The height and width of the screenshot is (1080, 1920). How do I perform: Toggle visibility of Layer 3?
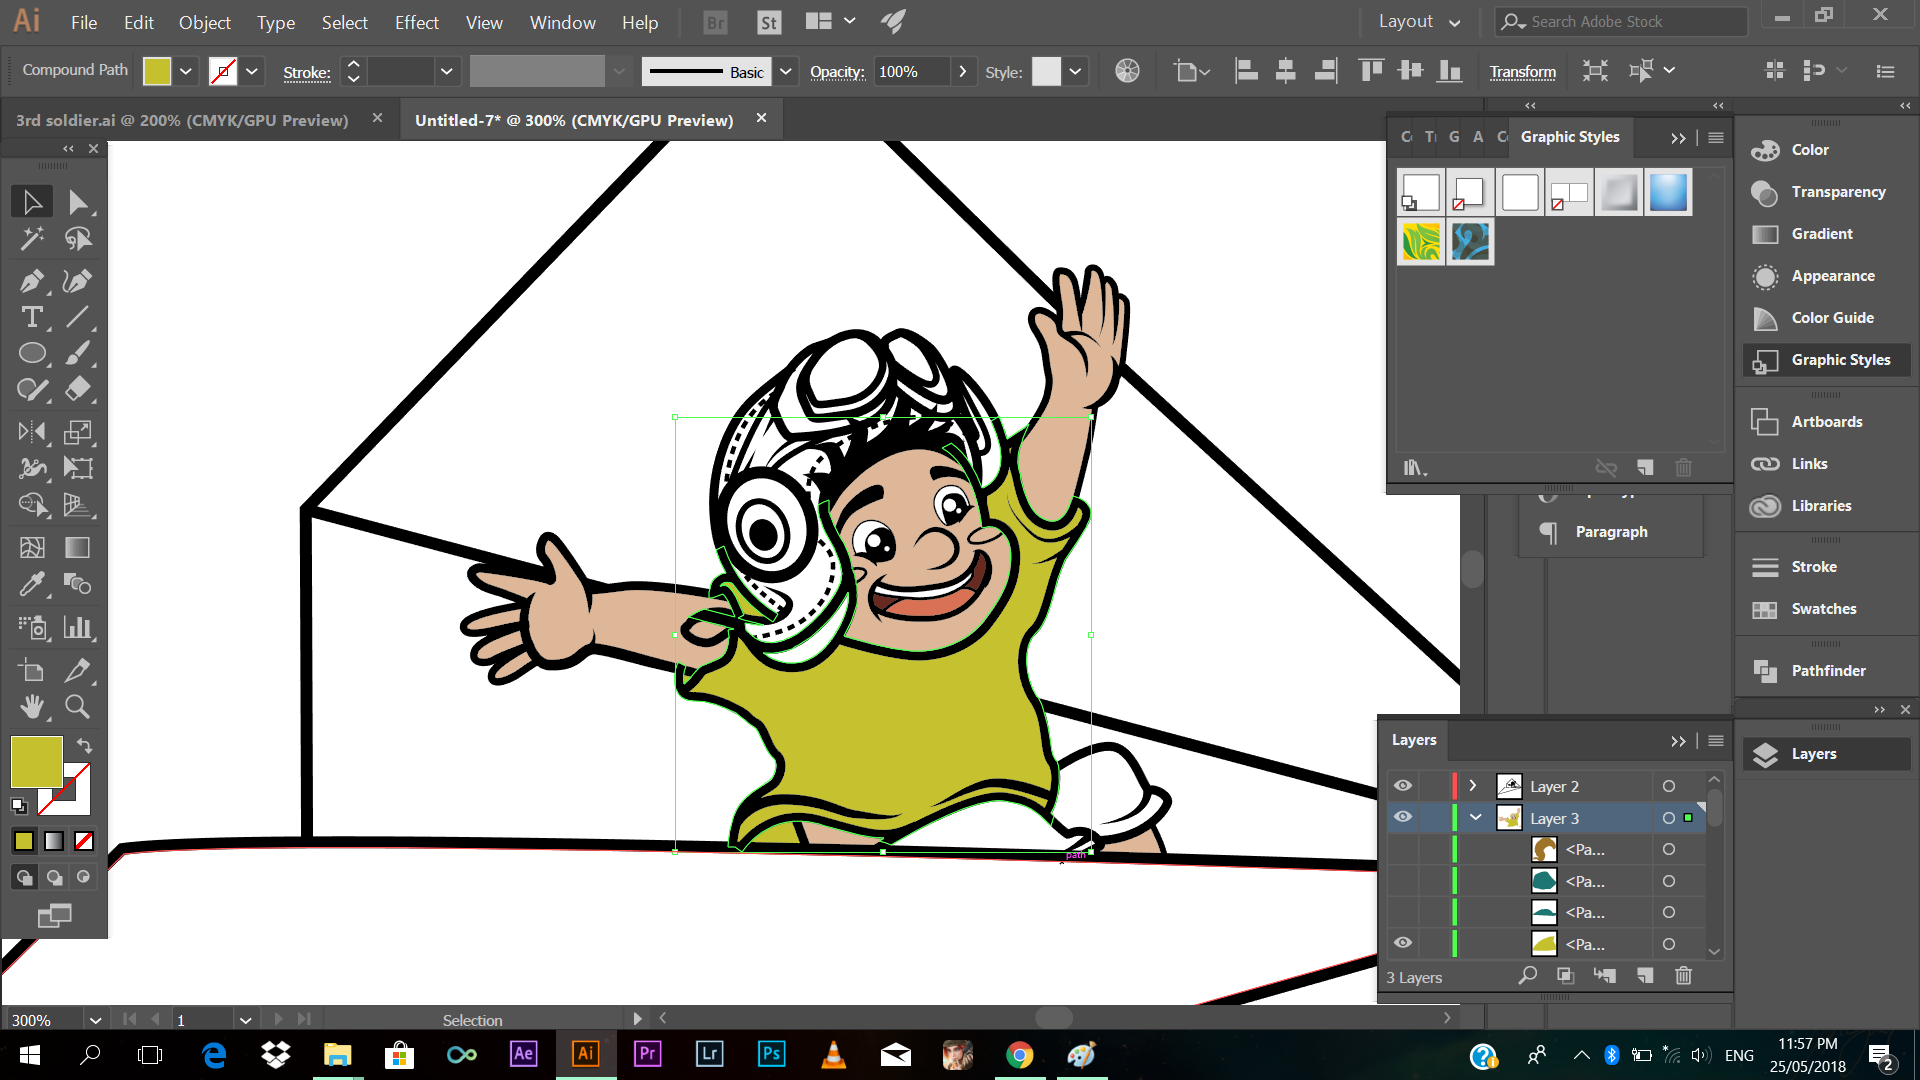point(1403,817)
